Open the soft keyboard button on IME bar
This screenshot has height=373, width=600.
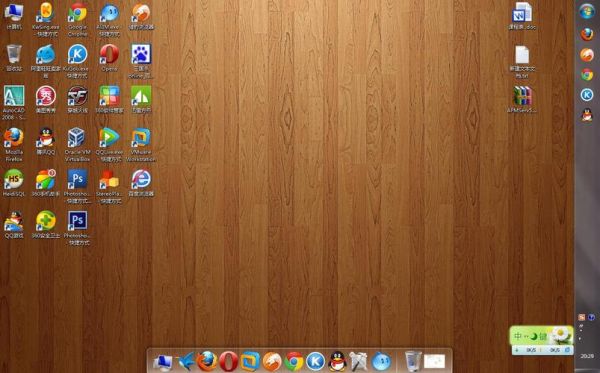543,337
